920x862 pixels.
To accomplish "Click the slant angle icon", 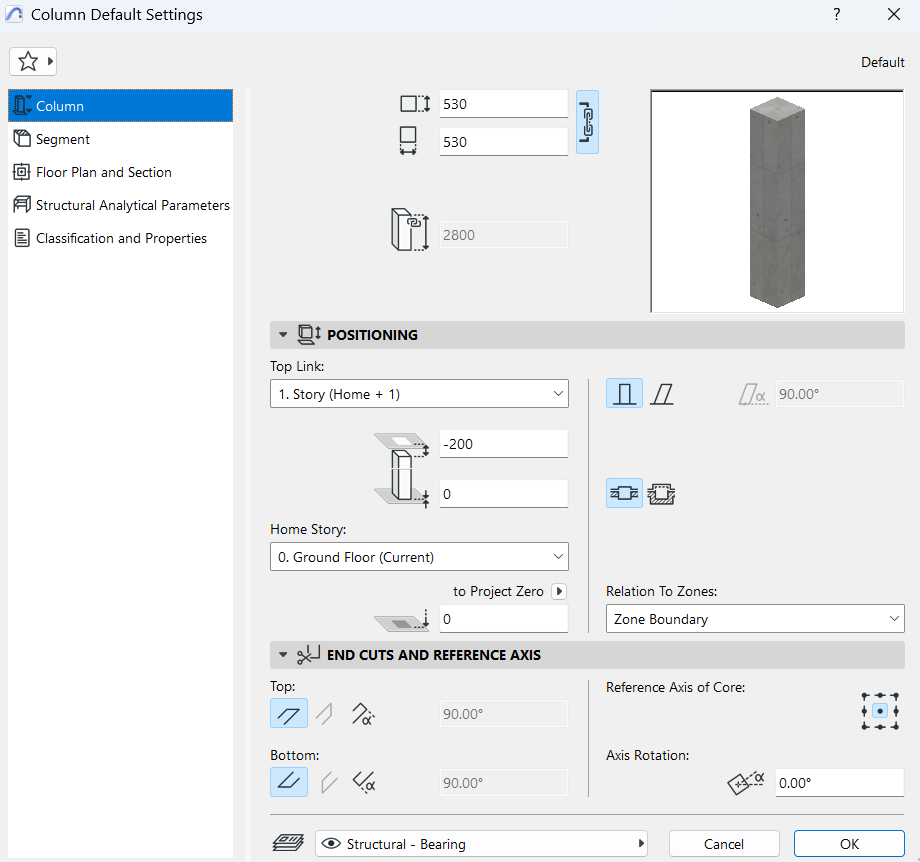I will 753,394.
